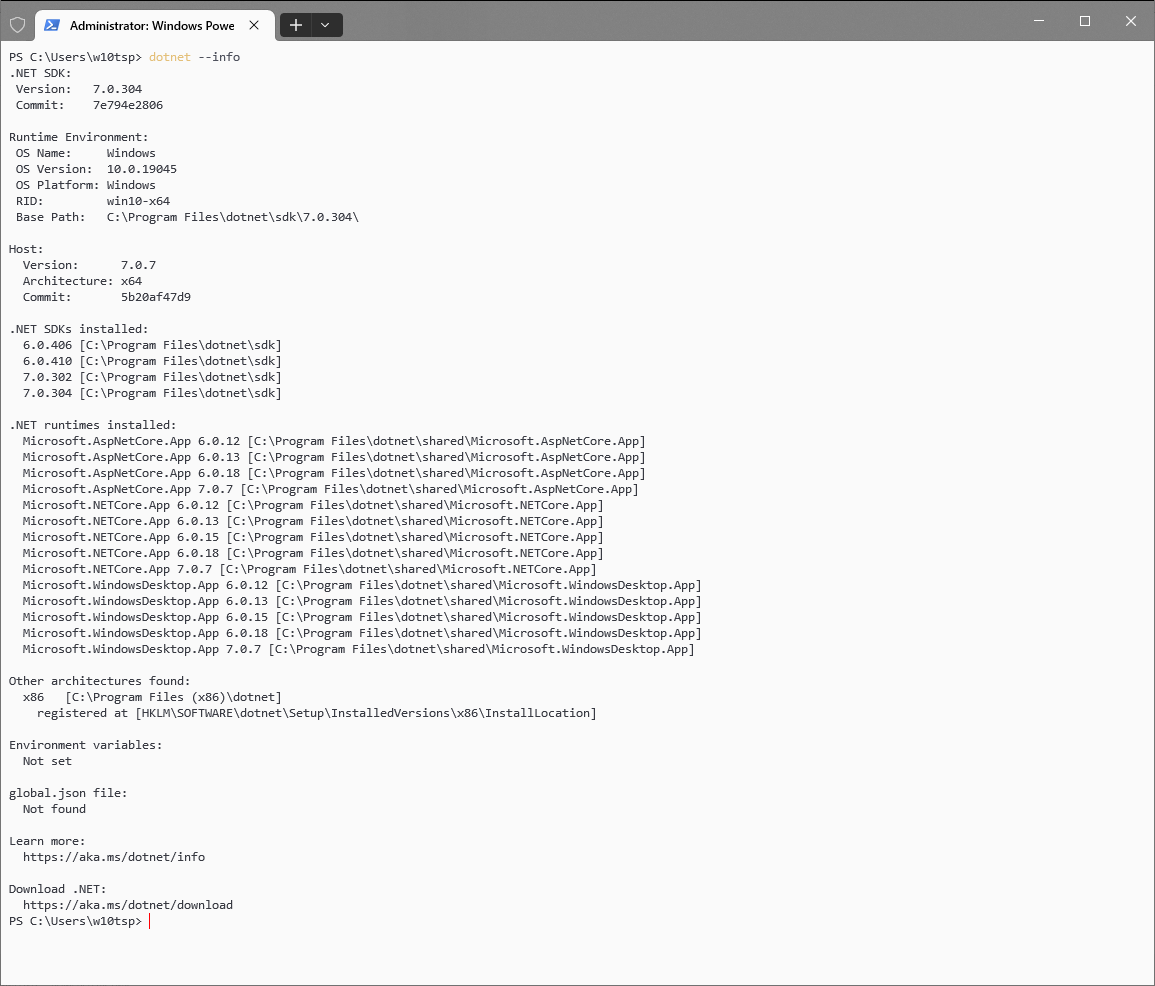
Task: Click the x86 Program Files (x86)\dotnet line
Action: 152,697
